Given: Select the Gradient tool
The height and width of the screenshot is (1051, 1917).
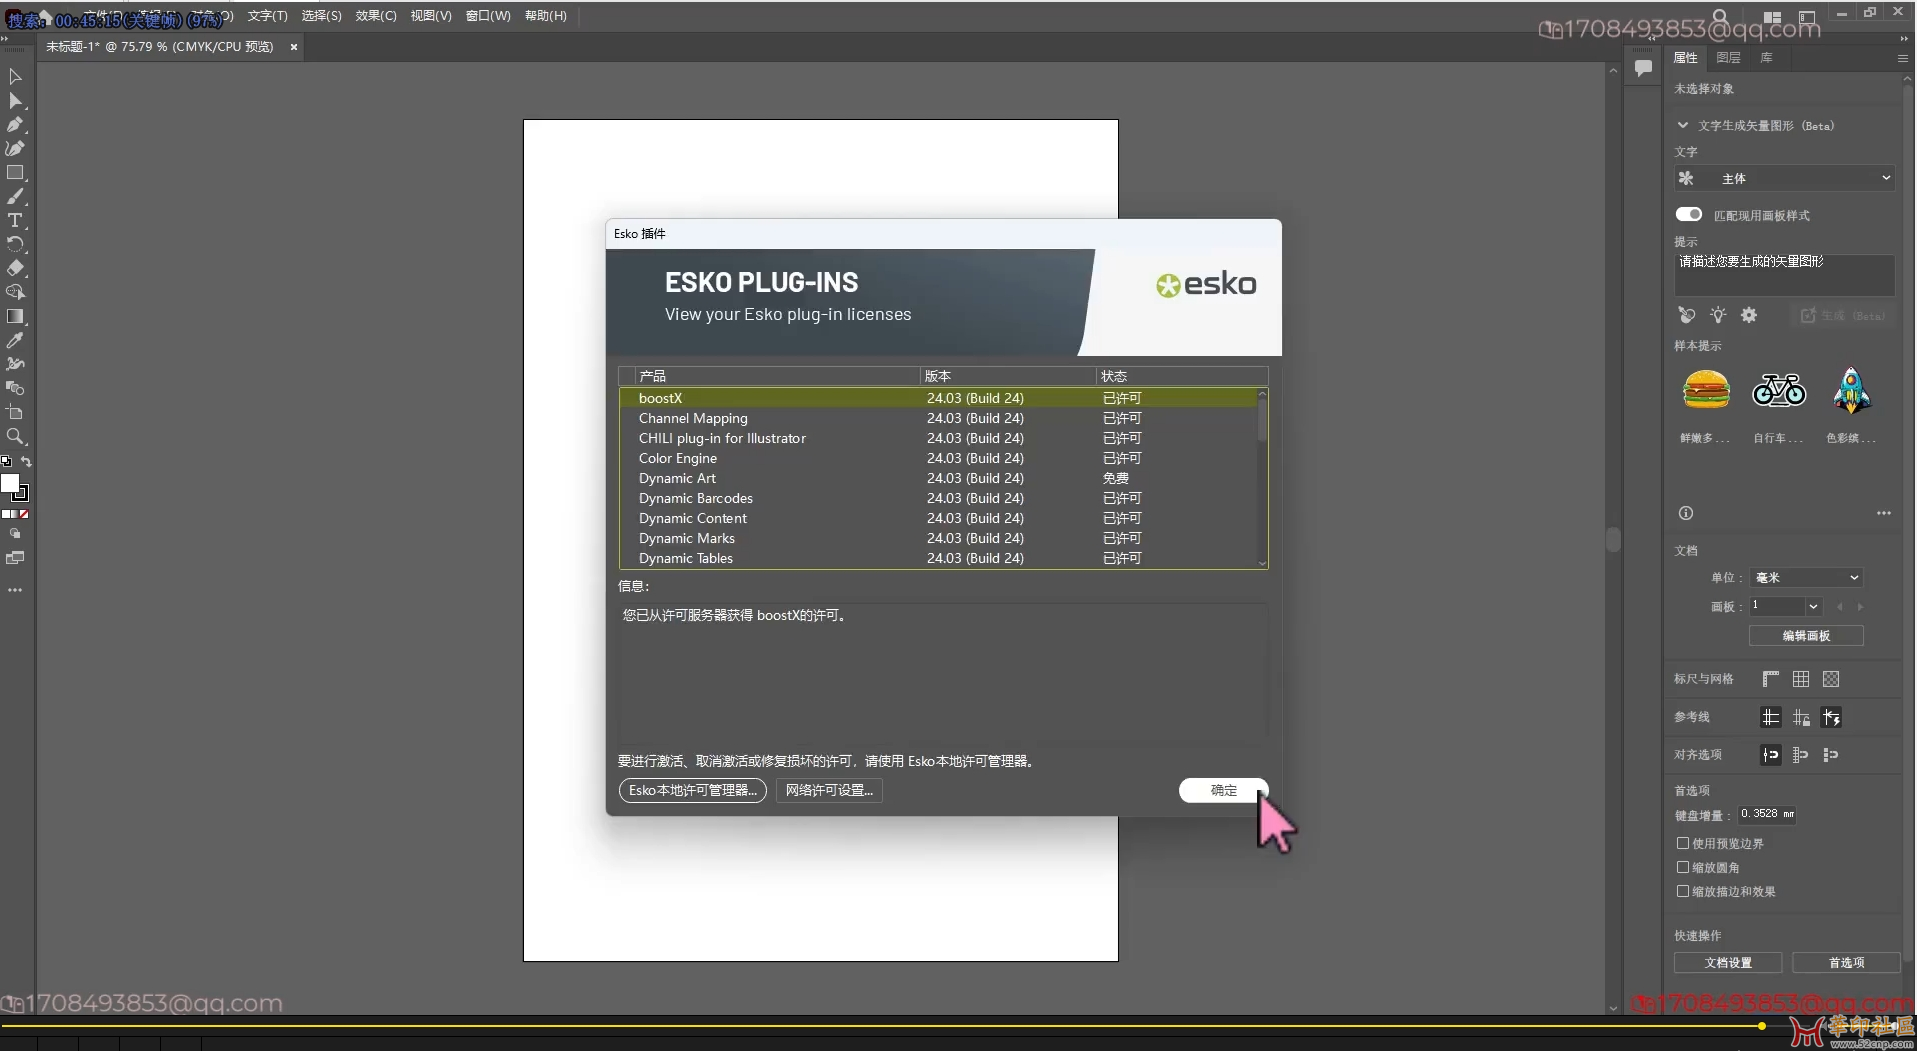Looking at the screenshot, I should coord(15,316).
